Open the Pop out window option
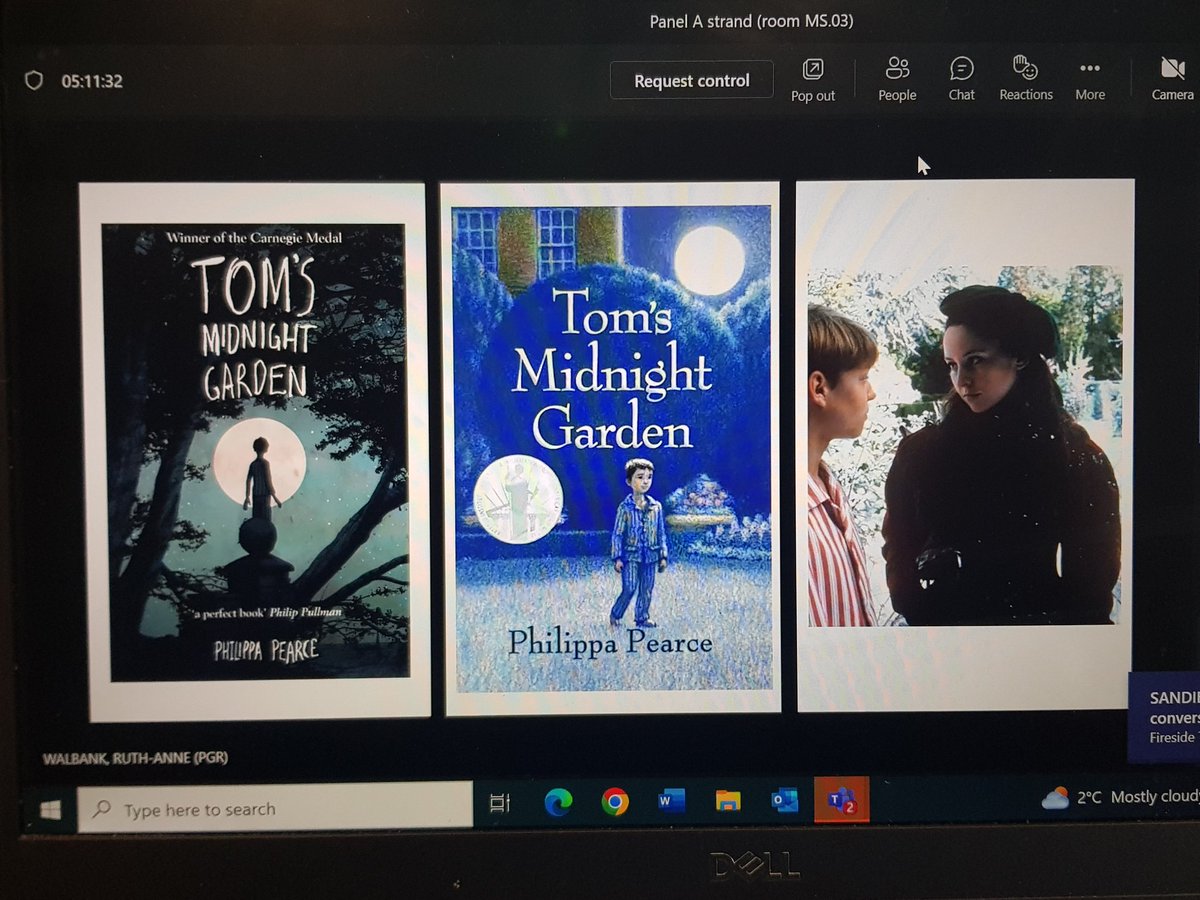Viewport: 1200px width, 900px height. (813, 80)
